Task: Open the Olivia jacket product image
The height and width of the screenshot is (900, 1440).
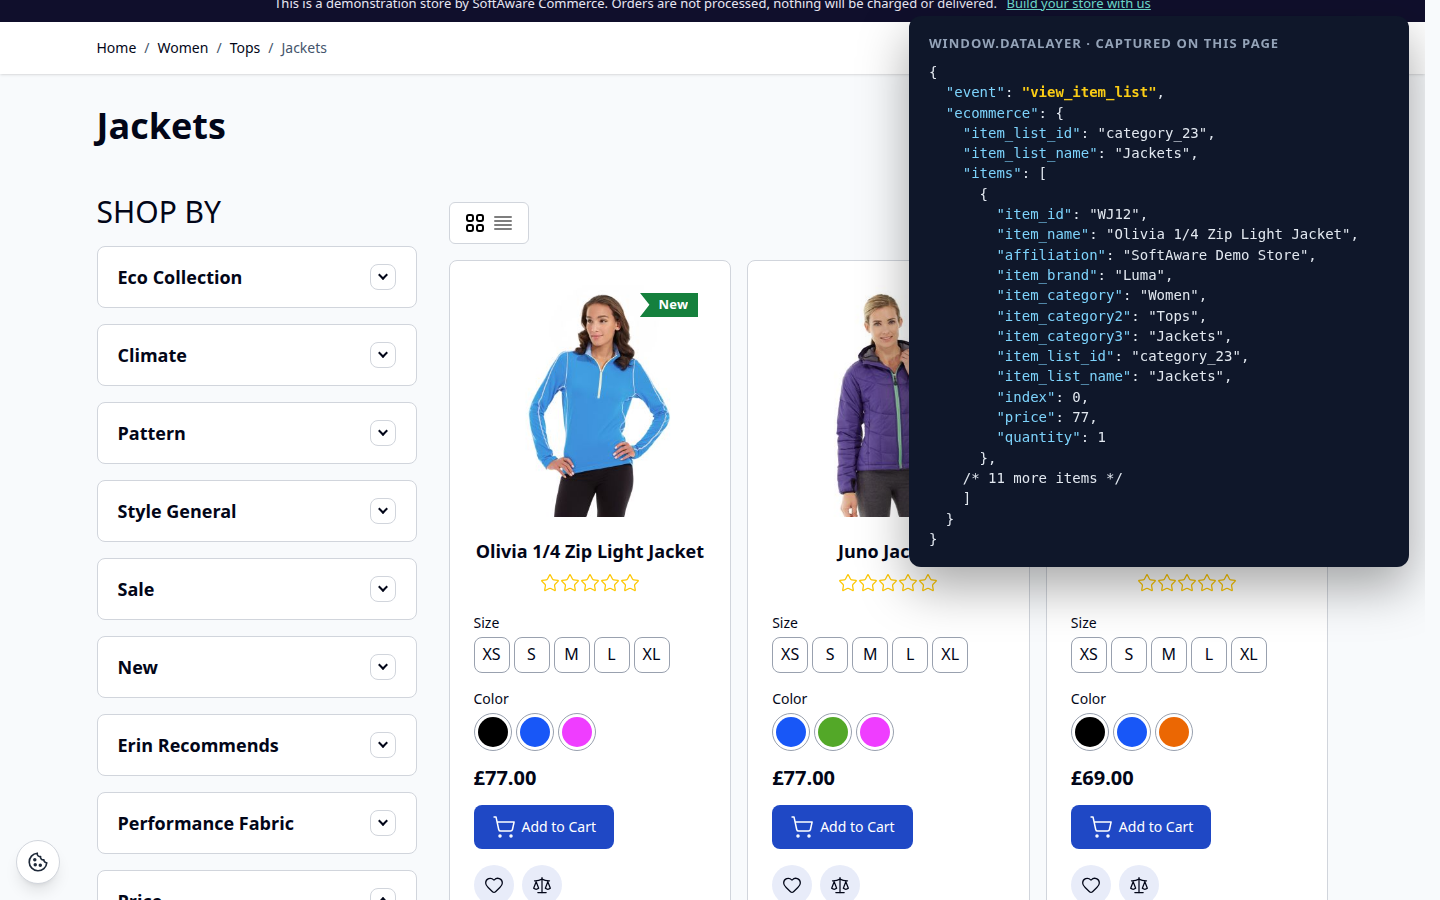Action: point(590,405)
